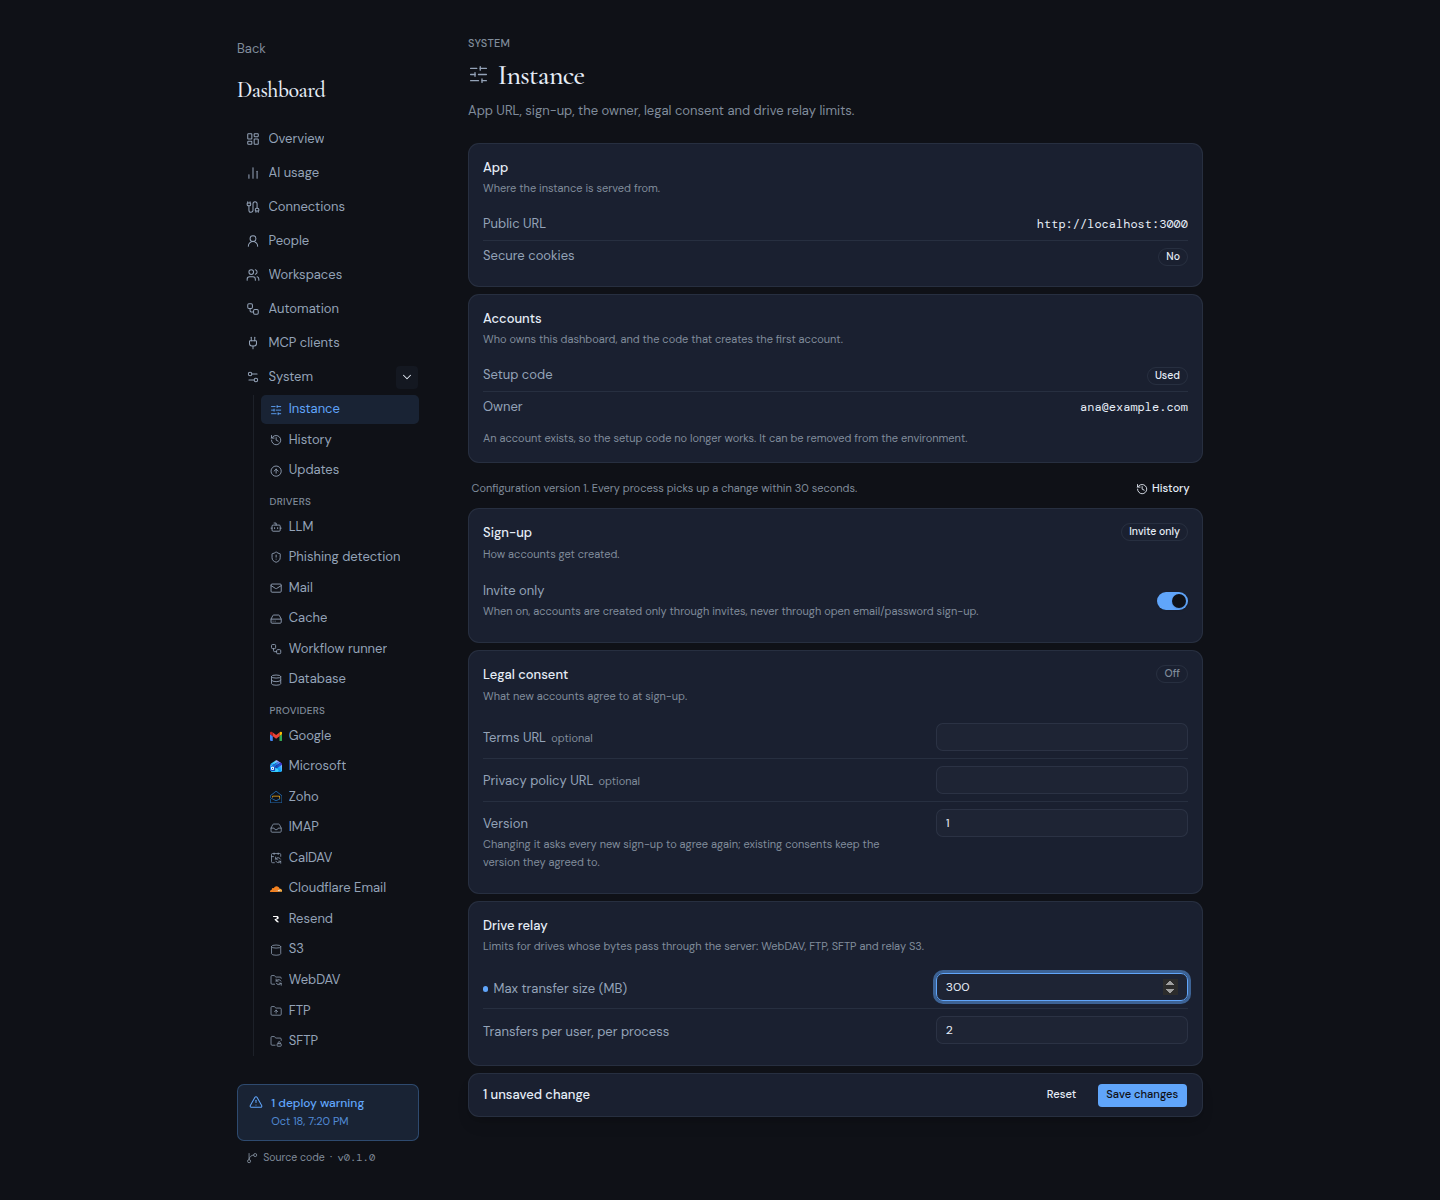Click the Transfers per user input
This screenshot has width=1440, height=1200.
coord(1062,1030)
